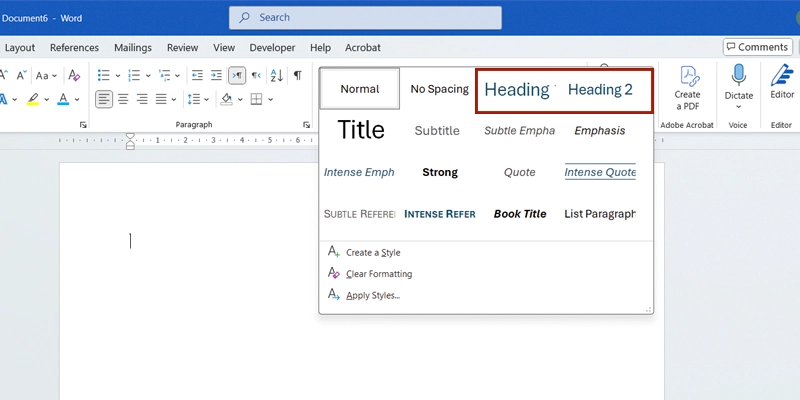
Task: Choose Create a Style option
Action: [x=373, y=253]
